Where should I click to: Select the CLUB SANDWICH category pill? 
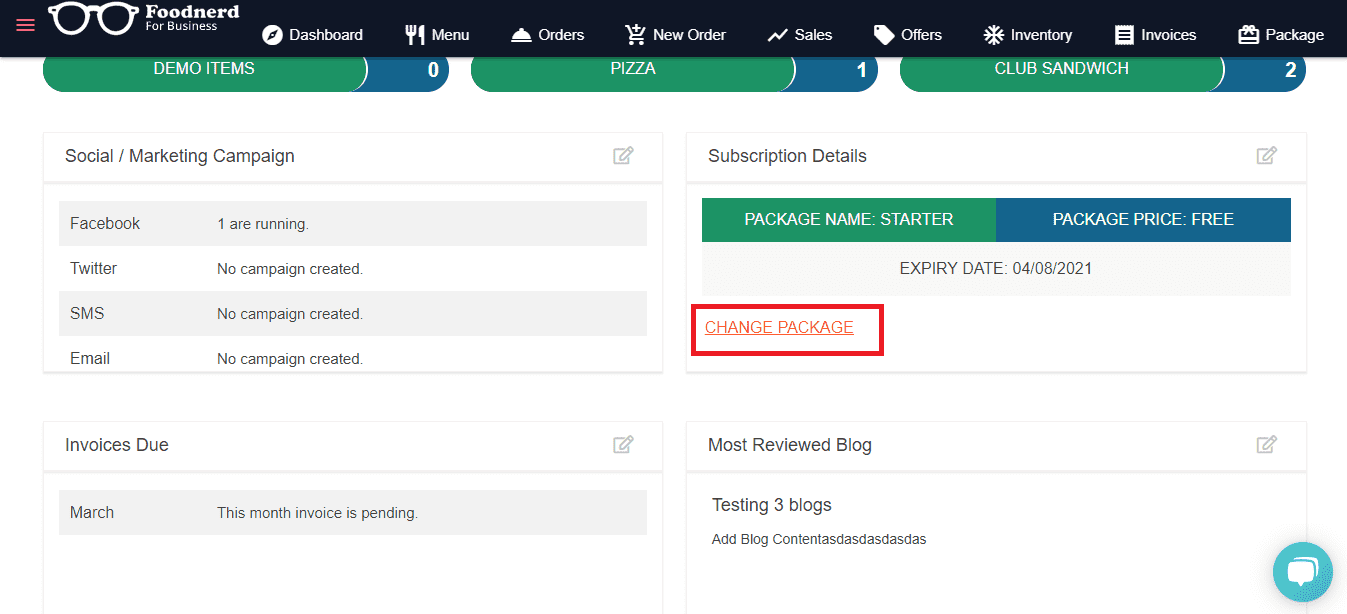pos(1061,70)
